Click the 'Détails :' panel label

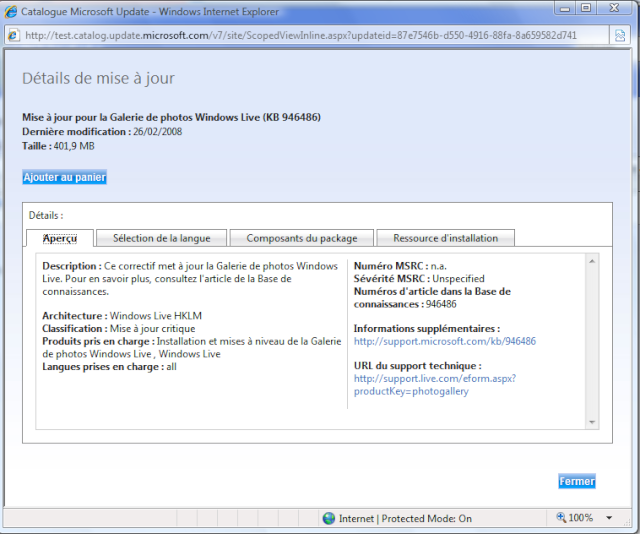pos(46,216)
